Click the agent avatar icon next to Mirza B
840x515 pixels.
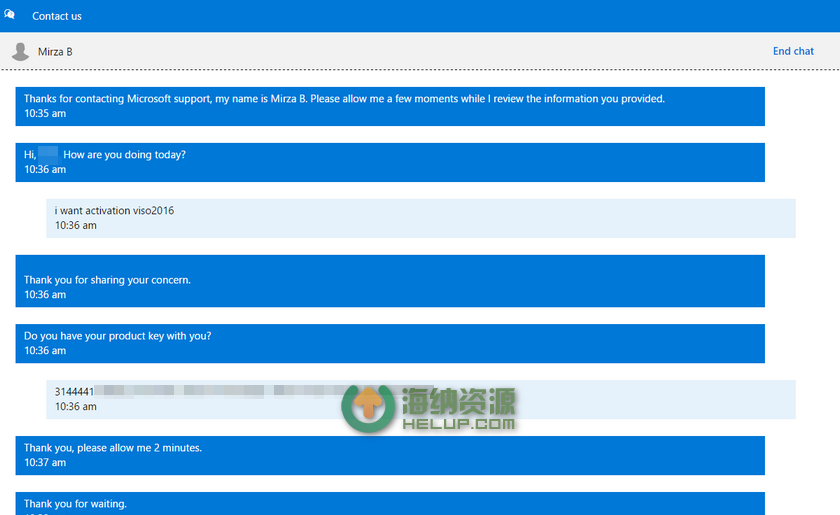click(20, 51)
